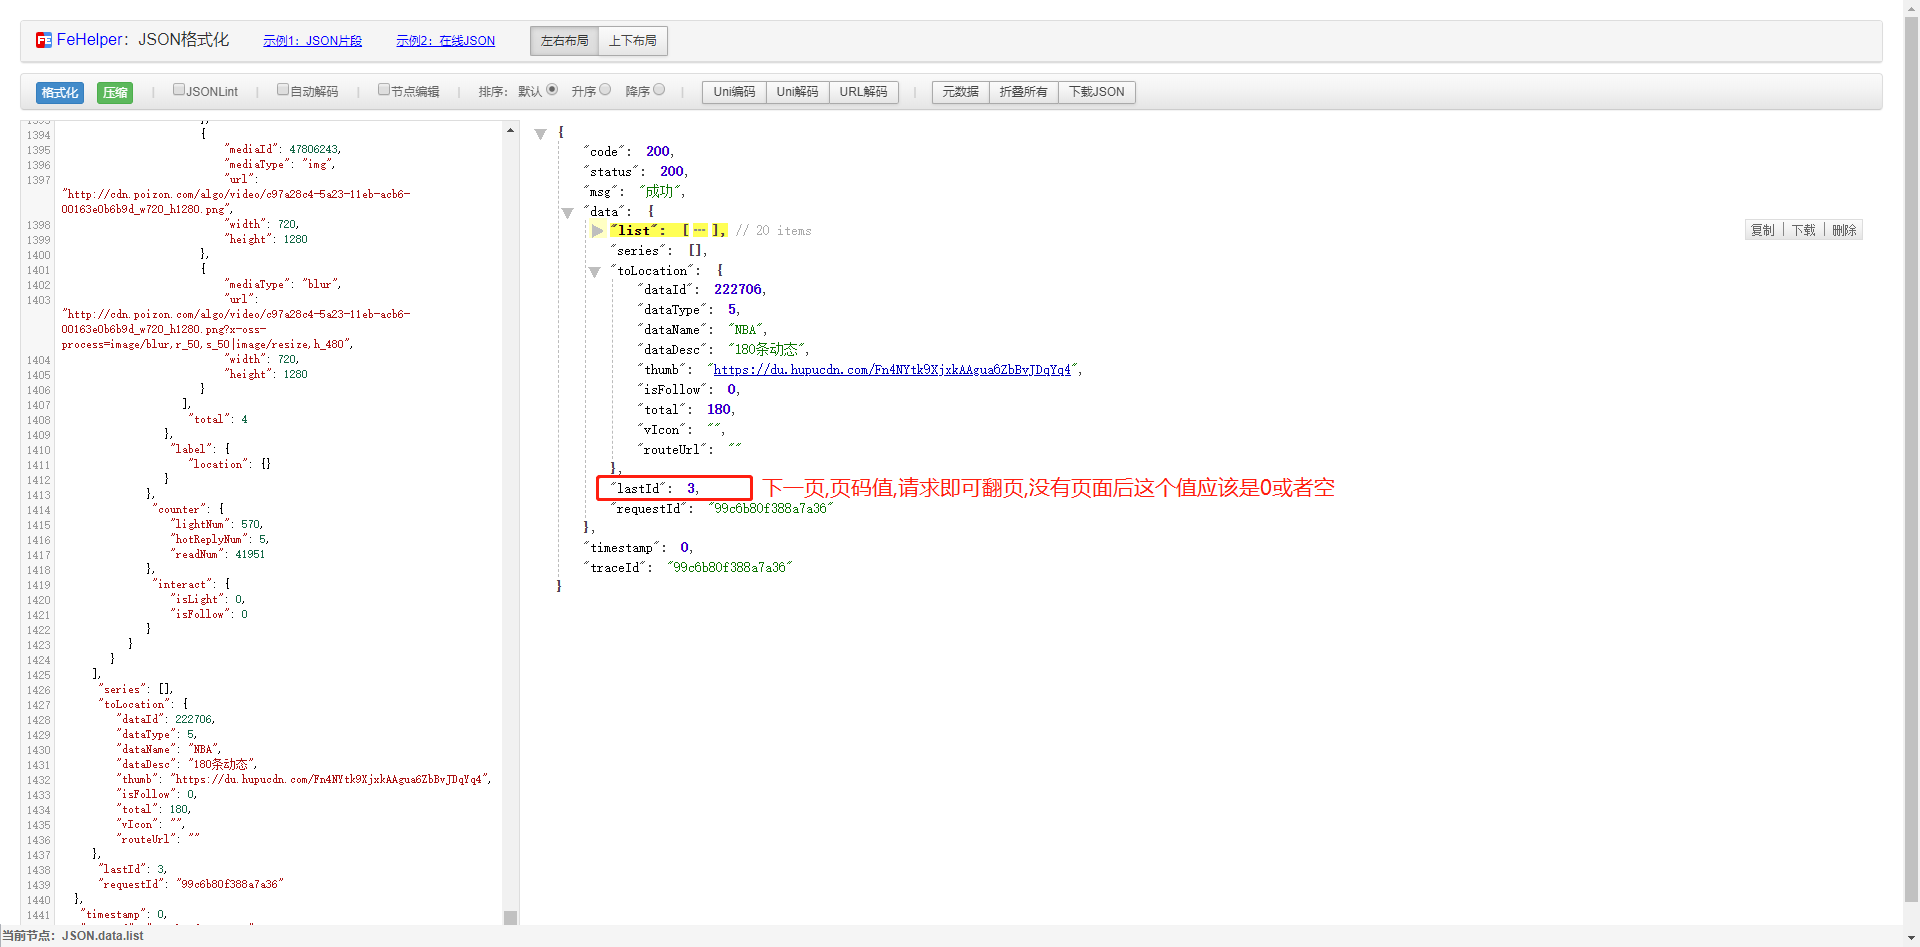Click the status bar node path JSON.data.list
Viewport: 1920px width, 947px height.
tap(102, 936)
